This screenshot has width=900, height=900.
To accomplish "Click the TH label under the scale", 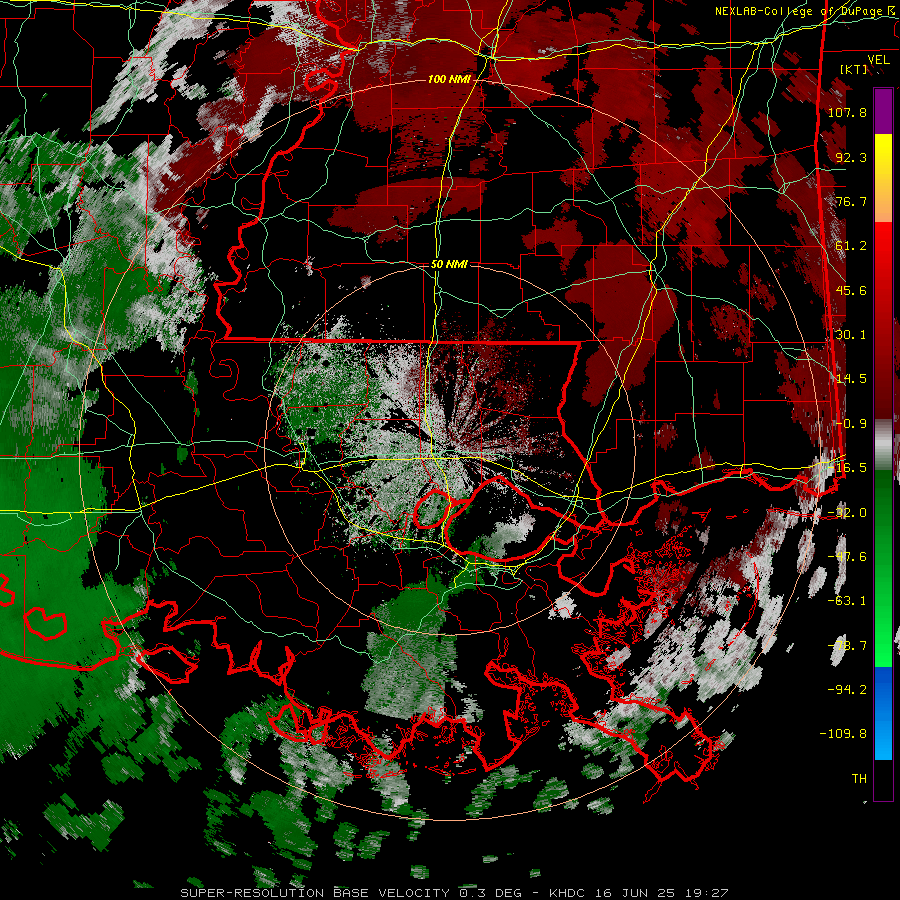I will click(859, 779).
